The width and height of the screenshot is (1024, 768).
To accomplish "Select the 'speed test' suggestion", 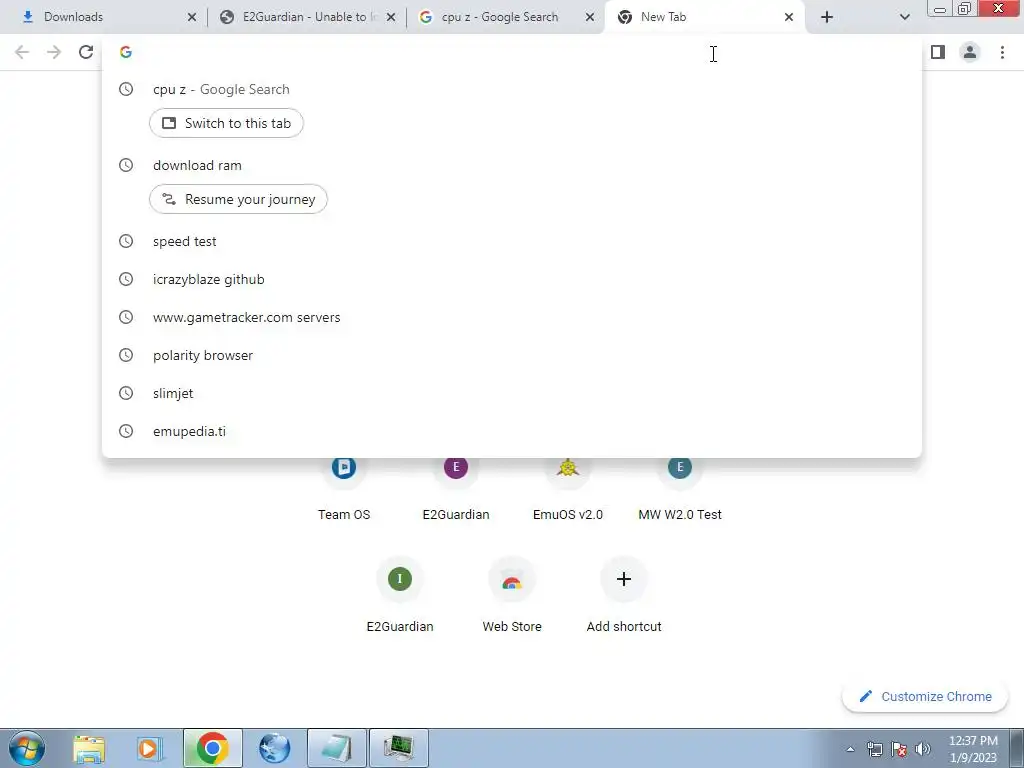I will [512, 242].
